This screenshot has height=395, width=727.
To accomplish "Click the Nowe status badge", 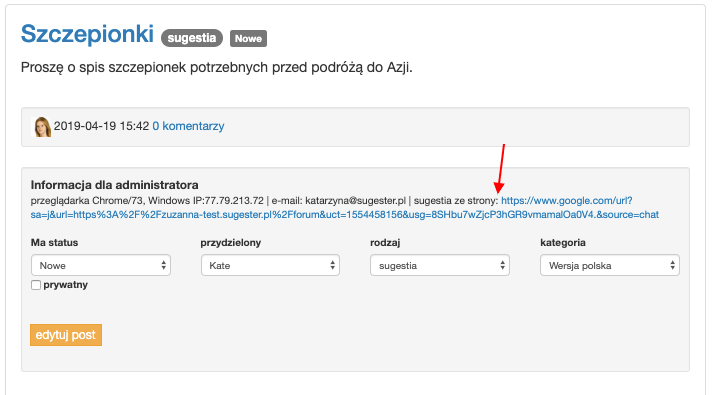I will [x=248, y=38].
